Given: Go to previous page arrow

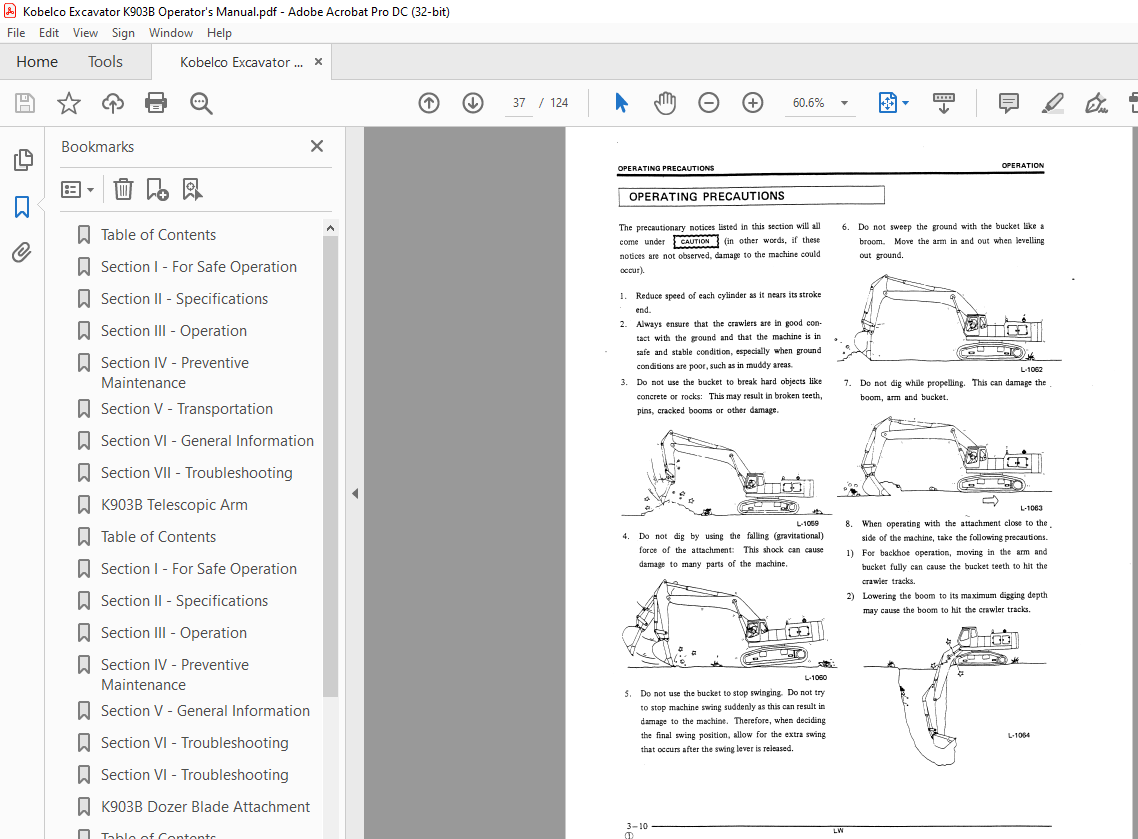Looking at the screenshot, I should (x=429, y=103).
